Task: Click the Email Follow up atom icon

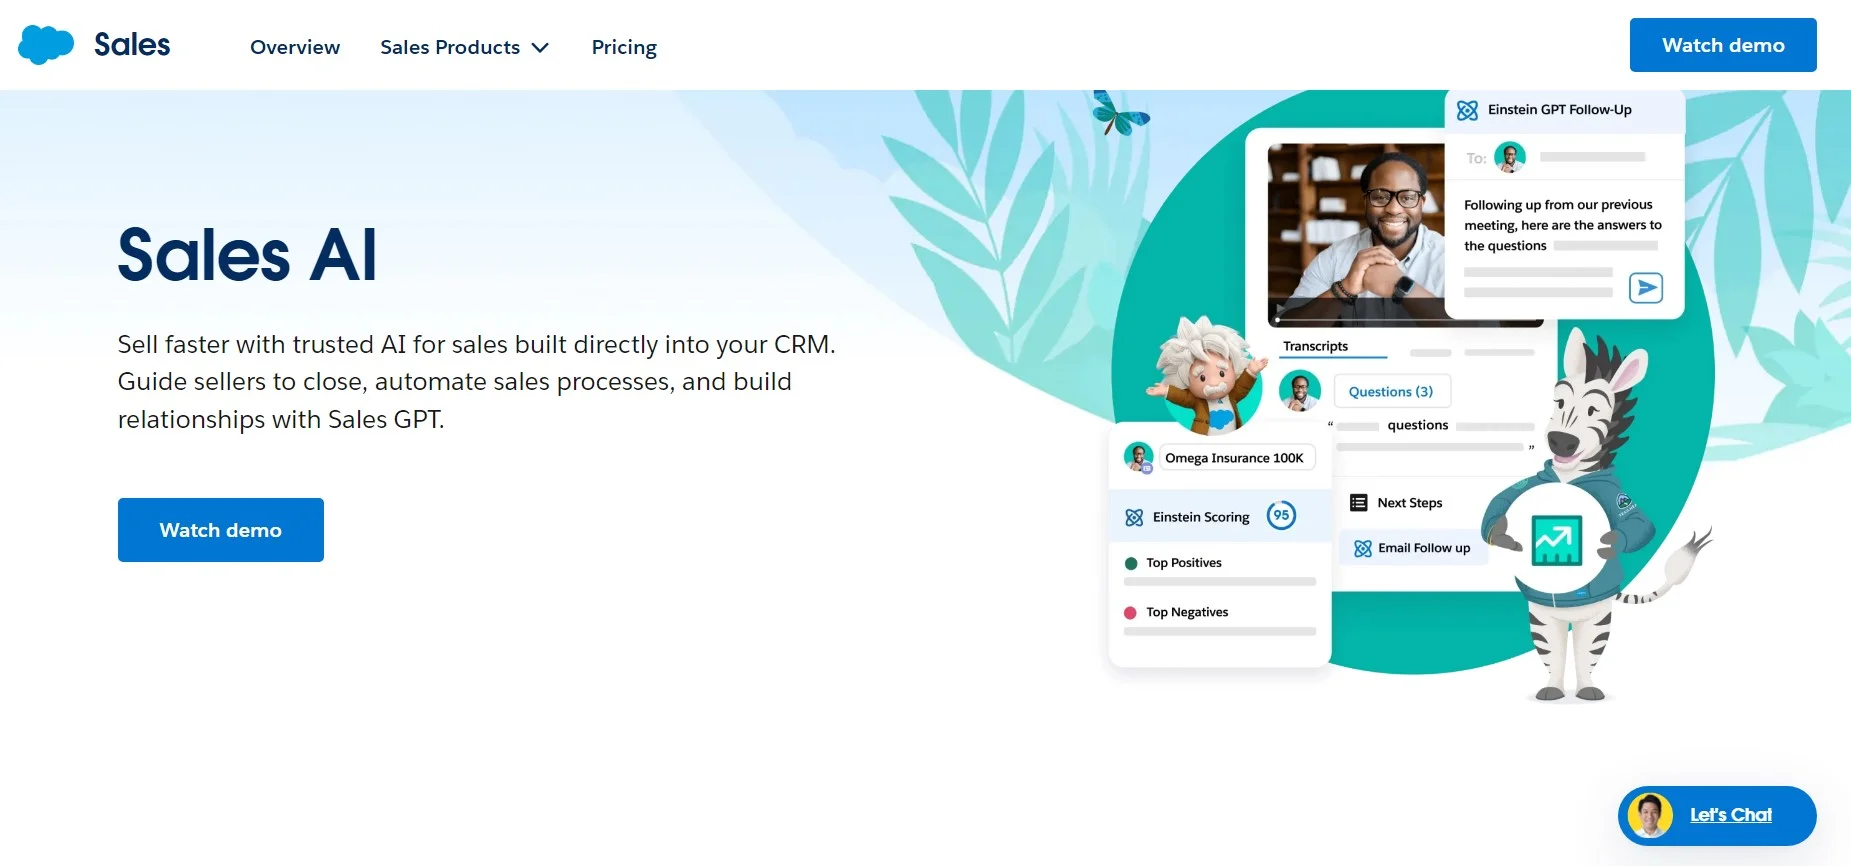Action: point(1362,548)
